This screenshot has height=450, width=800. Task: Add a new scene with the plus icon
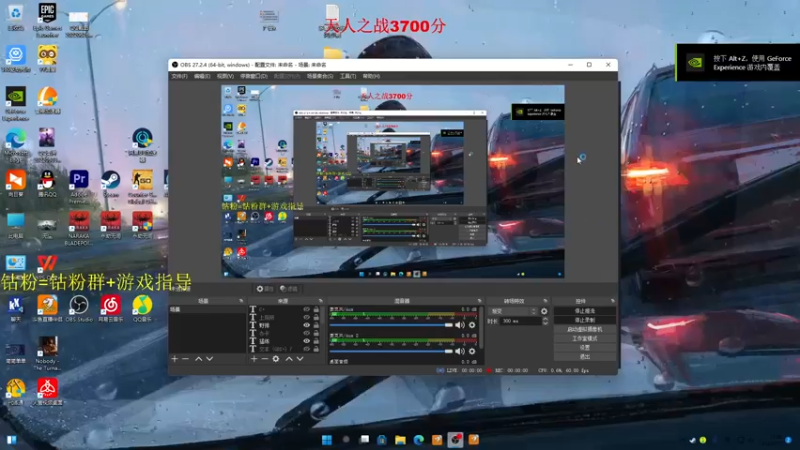174,359
